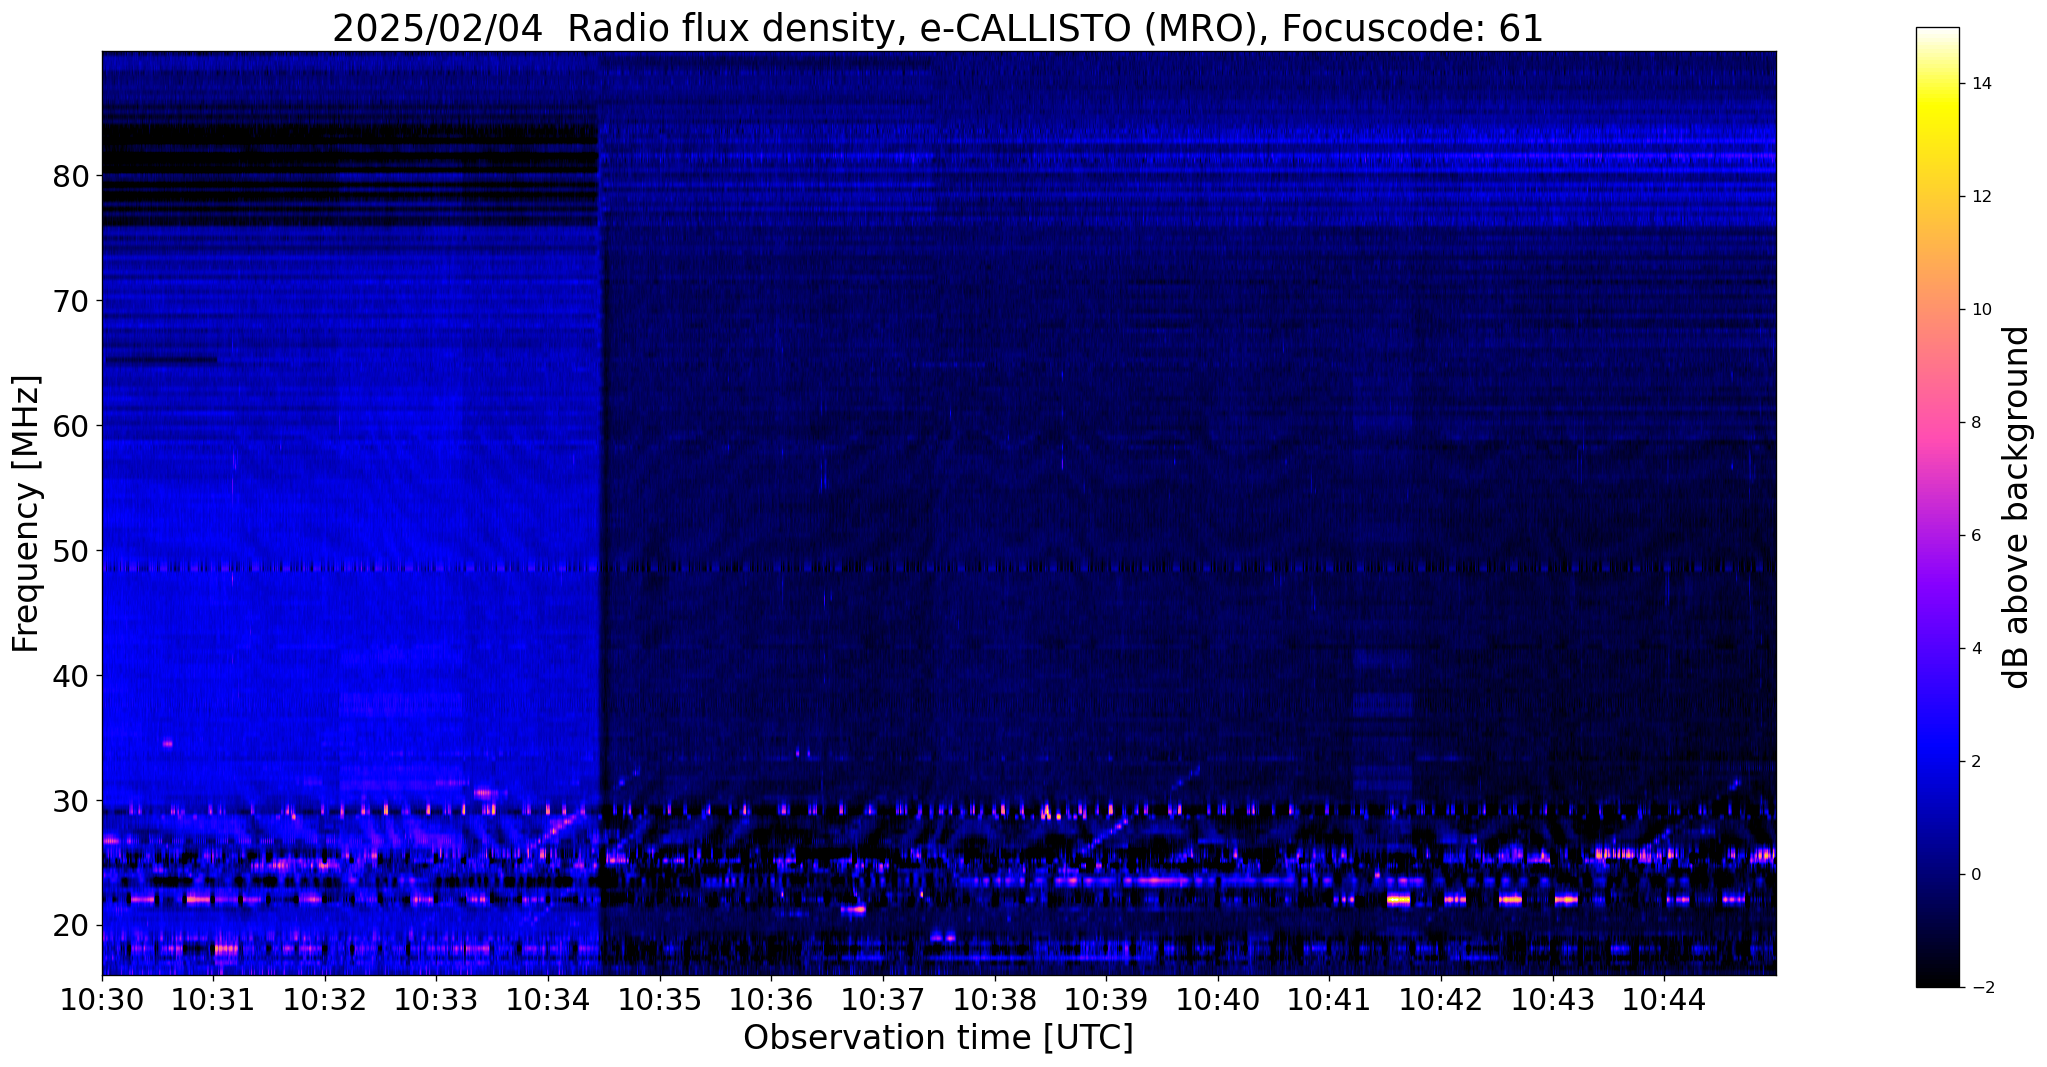
Task: Click the 10:36 time tick label
Action: [771, 999]
